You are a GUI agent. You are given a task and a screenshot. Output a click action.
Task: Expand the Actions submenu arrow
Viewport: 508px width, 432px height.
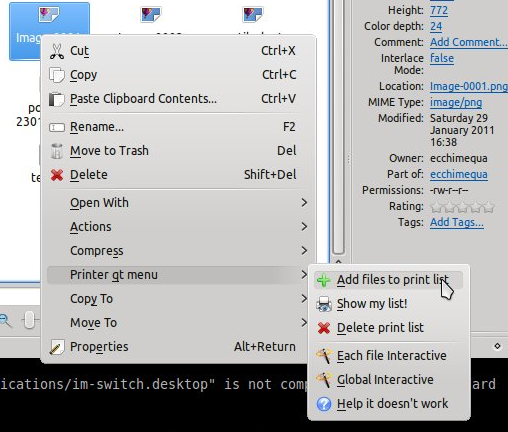pos(304,227)
